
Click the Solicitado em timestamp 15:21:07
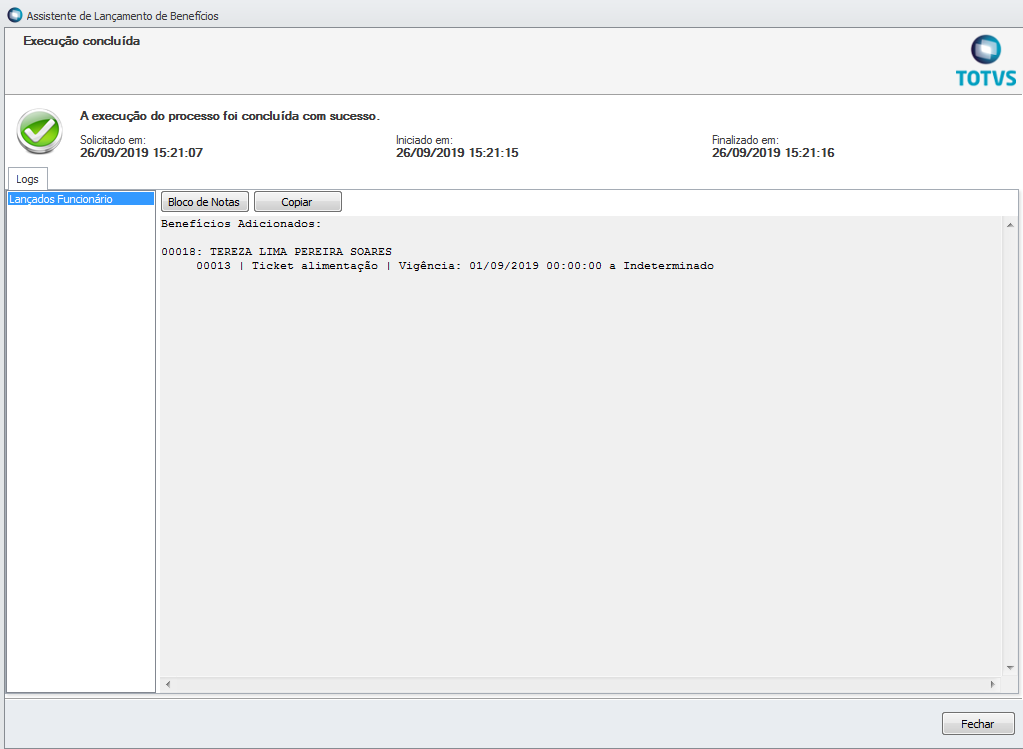click(x=142, y=153)
